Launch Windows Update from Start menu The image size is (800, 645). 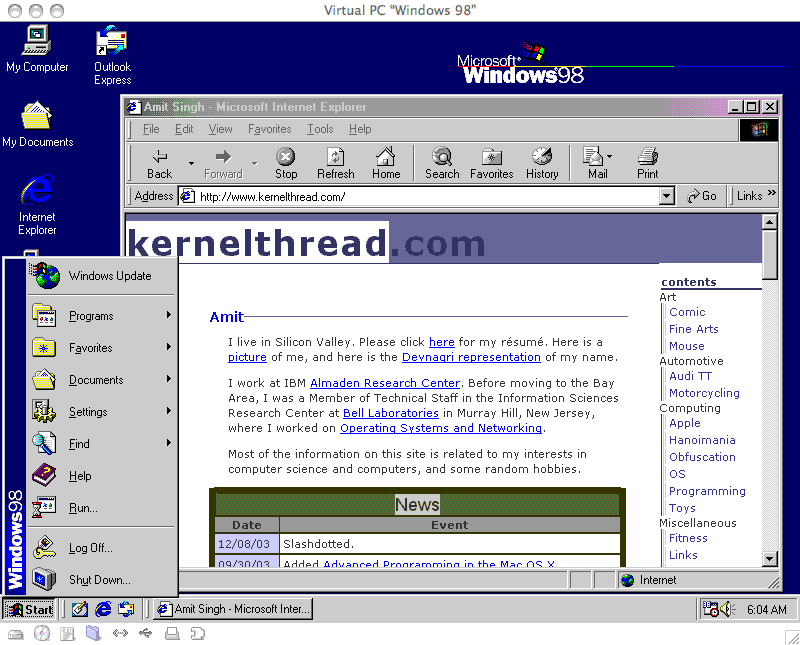(101, 276)
